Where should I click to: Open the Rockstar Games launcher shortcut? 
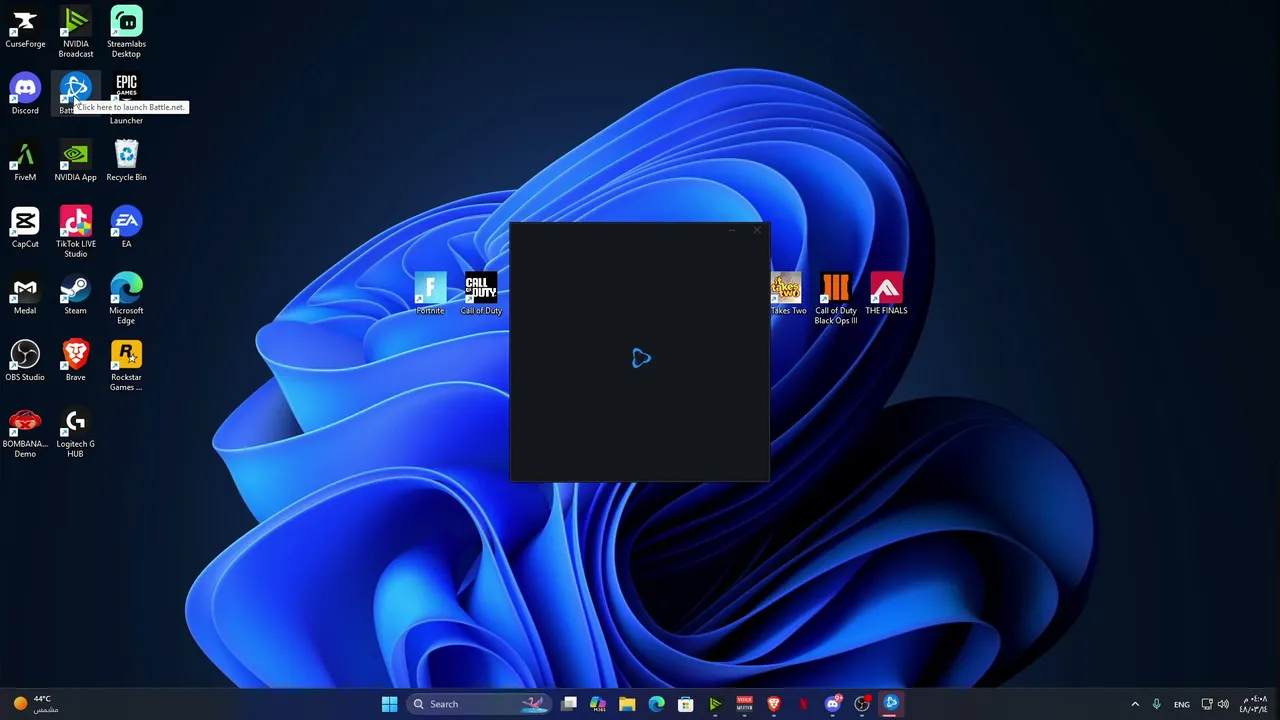pos(126,365)
